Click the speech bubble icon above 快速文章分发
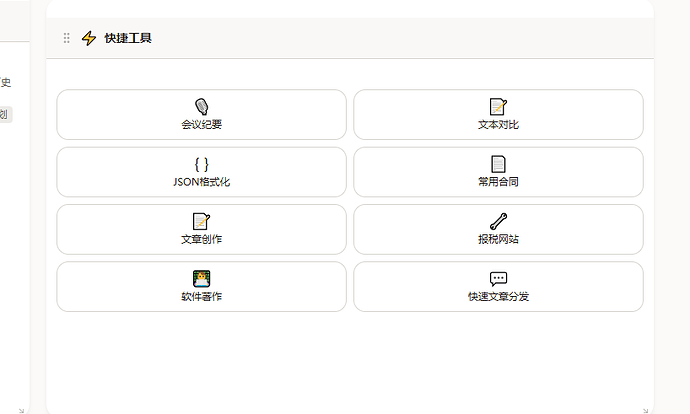This screenshot has width=690, height=414. (498, 279)
